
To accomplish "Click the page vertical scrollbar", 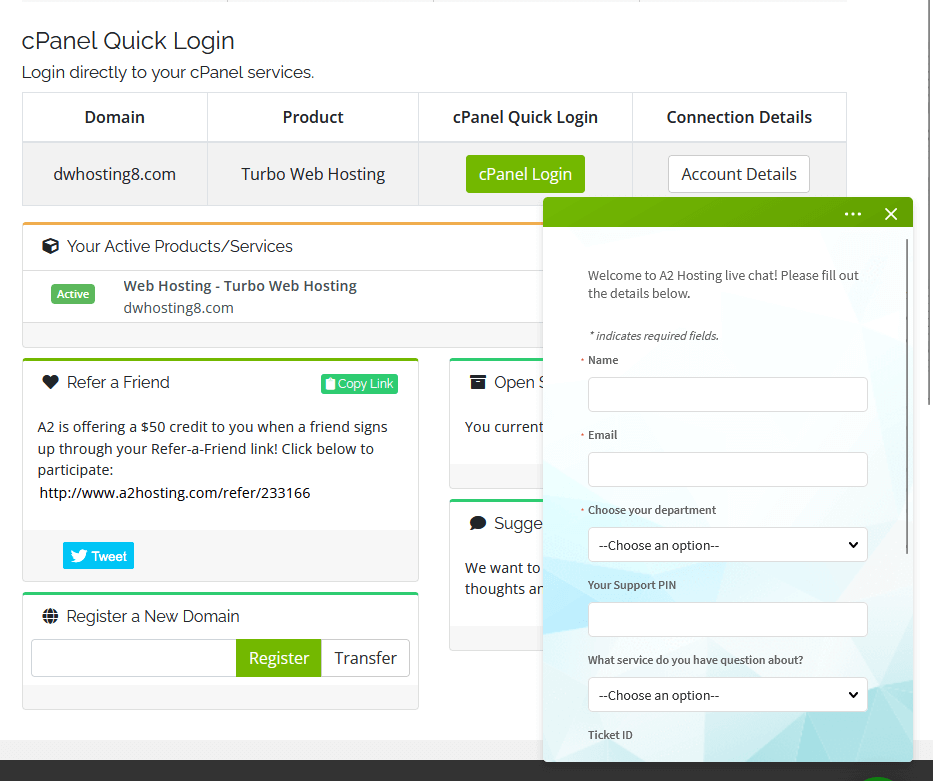I will tap(929, 202).
